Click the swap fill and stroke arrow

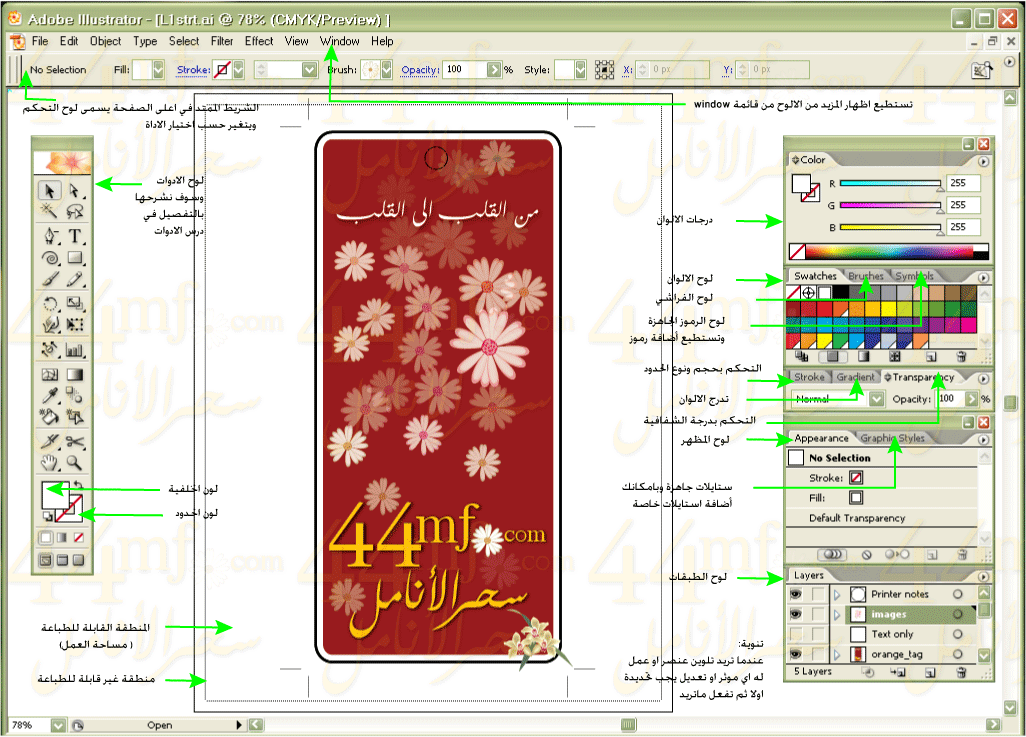pos(78,485)
